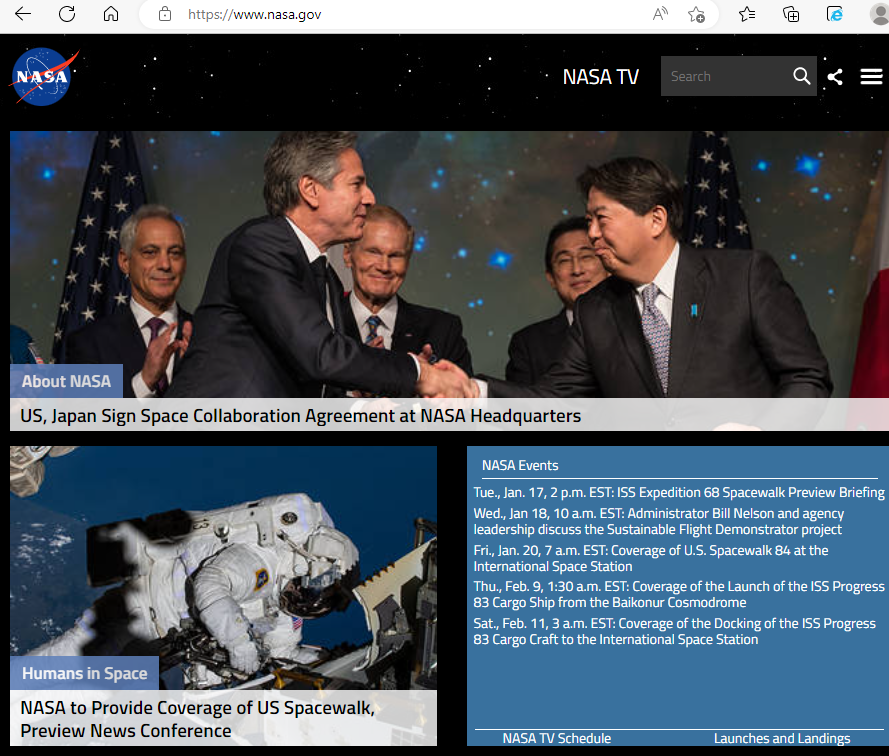
Task: Open the browser home page icon
Action: [x=111, y=14]
